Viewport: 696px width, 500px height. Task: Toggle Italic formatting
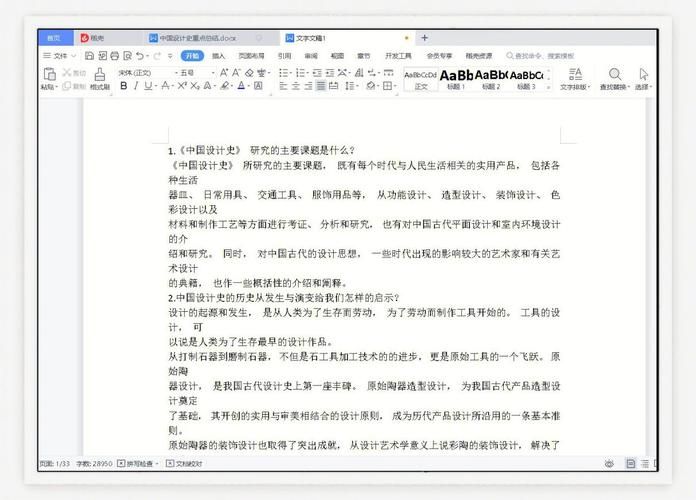tap(136, 86)
